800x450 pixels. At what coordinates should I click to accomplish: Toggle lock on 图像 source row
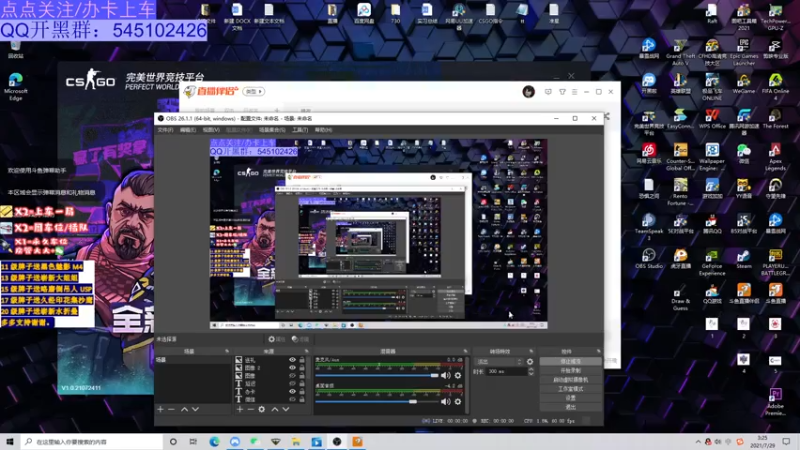(302, 376)
